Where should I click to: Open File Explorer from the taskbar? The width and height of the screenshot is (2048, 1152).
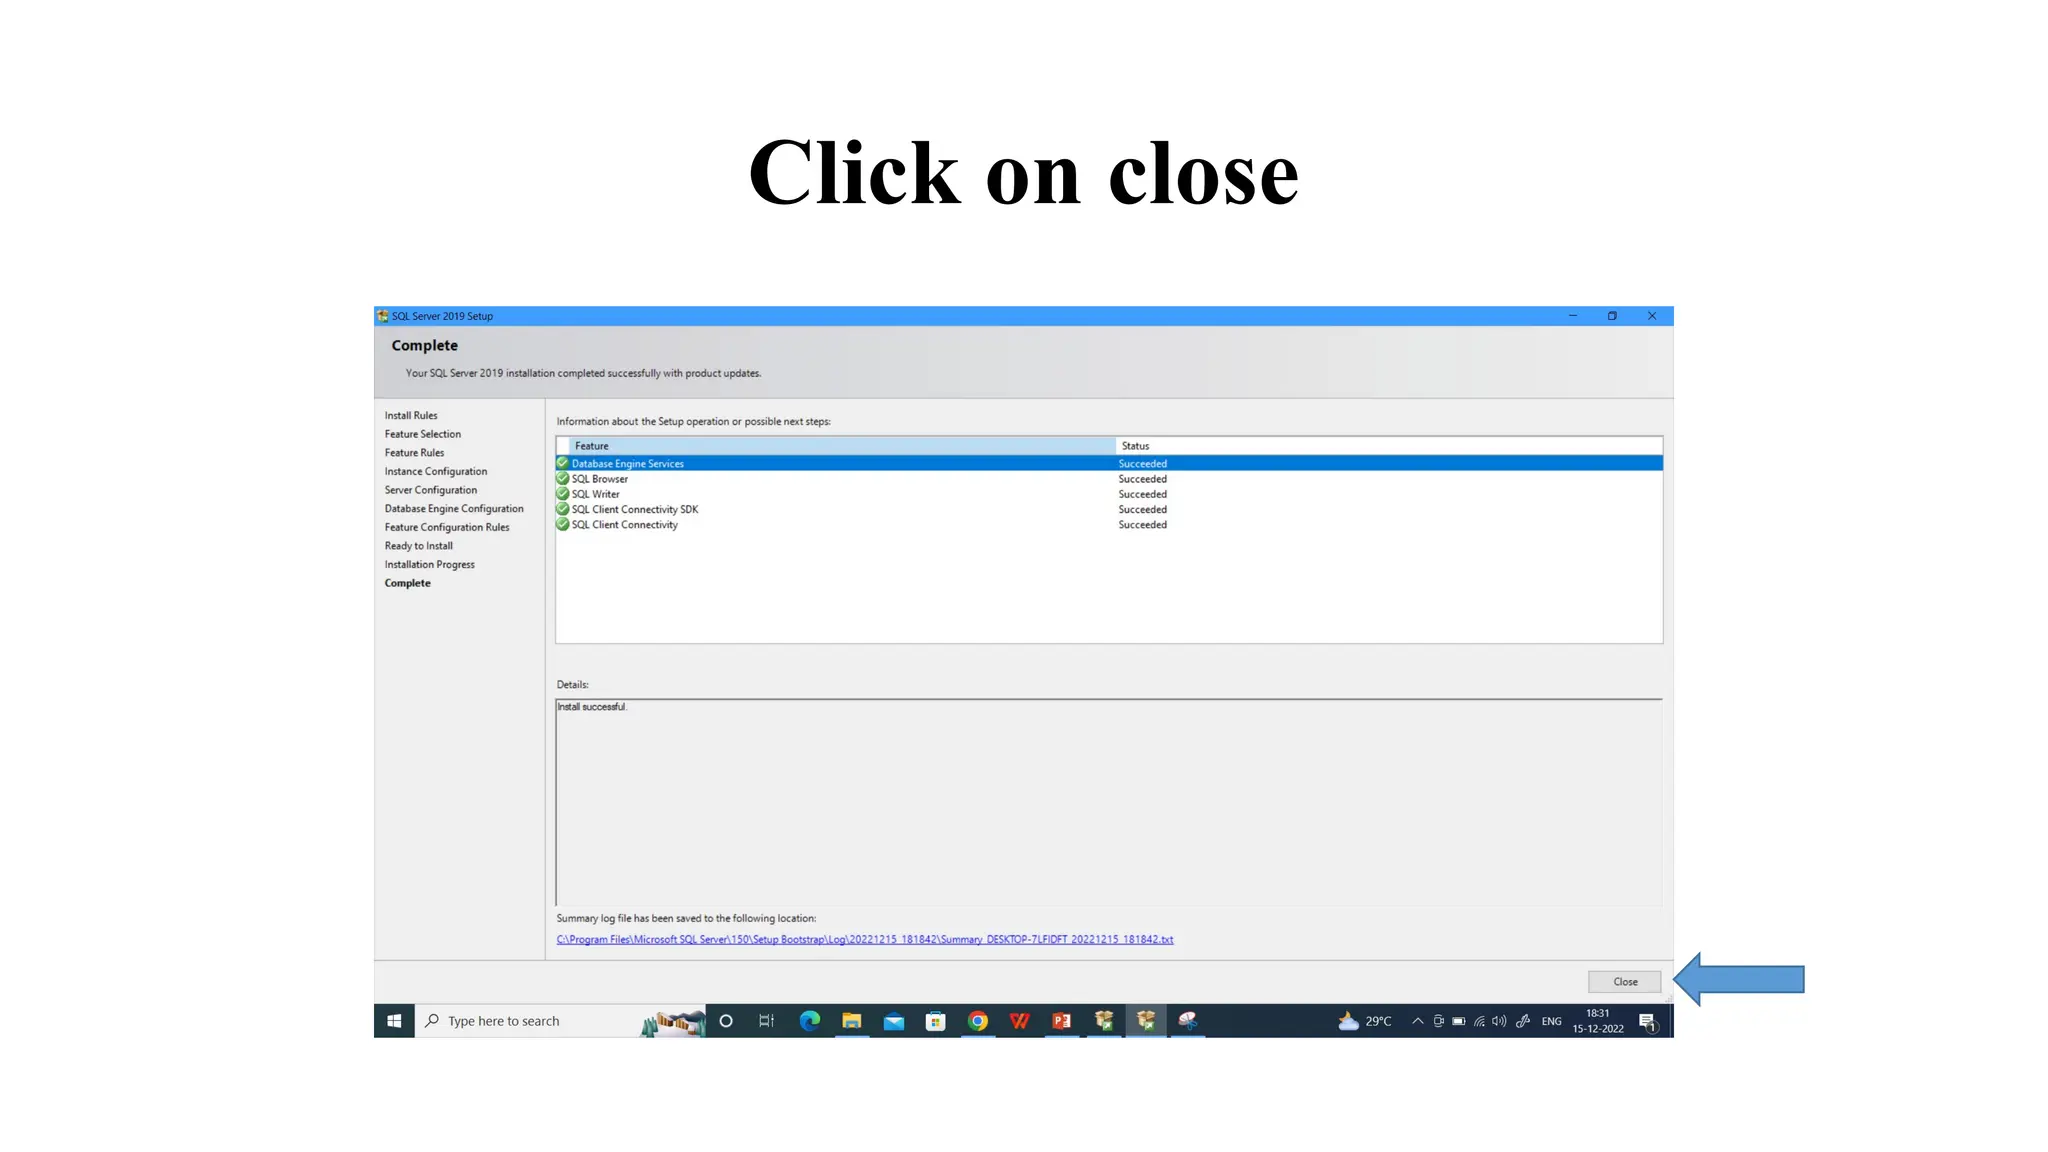click(852, 1021)
